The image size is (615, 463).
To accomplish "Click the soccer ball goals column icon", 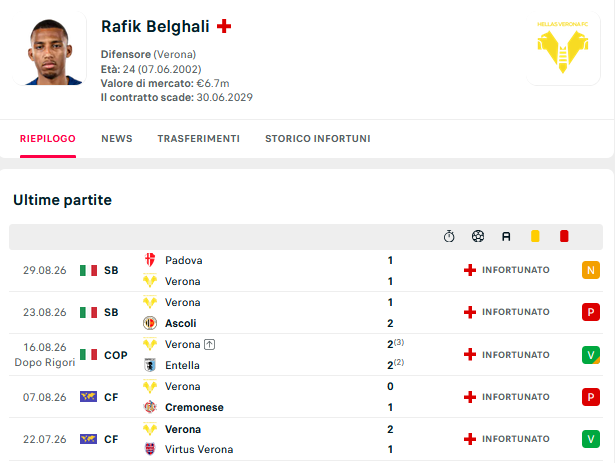I will pyautogui.click(x=478, y=236).
